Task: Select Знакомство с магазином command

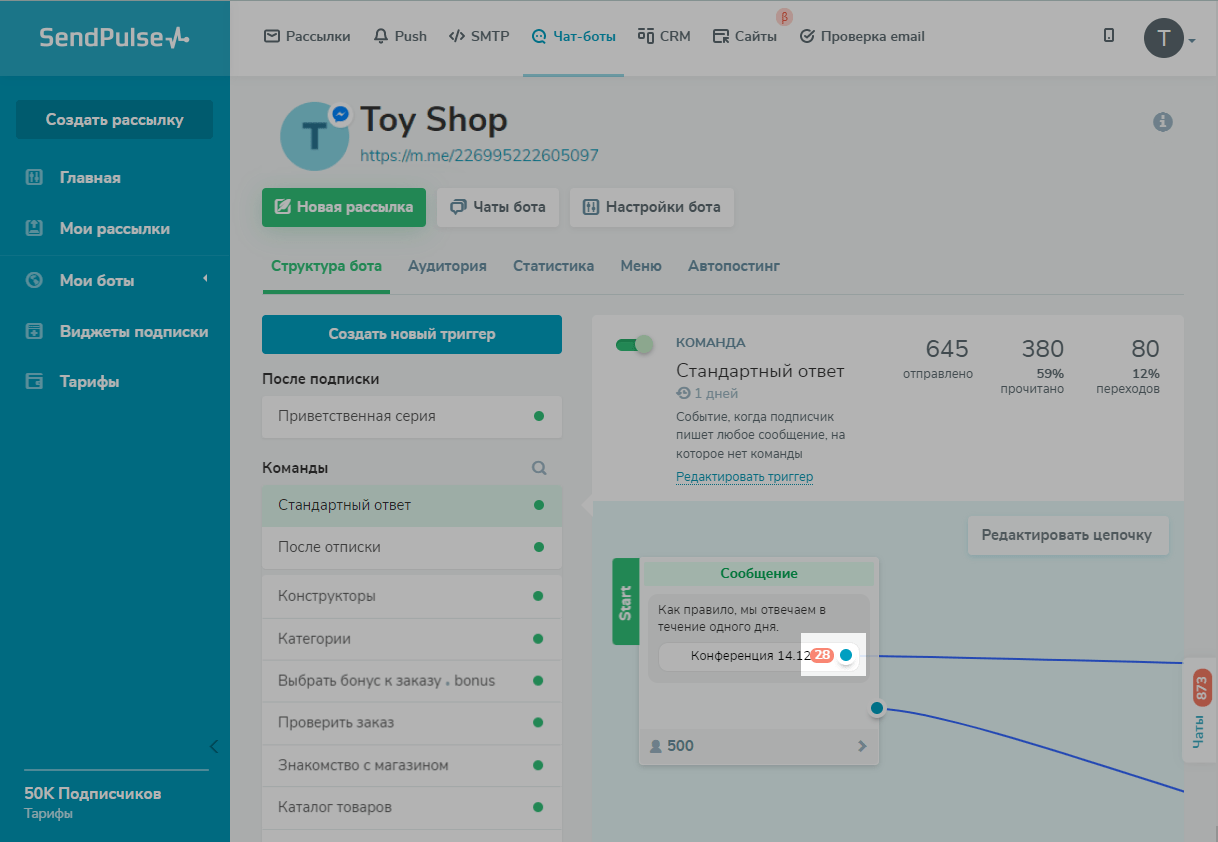Action: [x=412, y=765]
